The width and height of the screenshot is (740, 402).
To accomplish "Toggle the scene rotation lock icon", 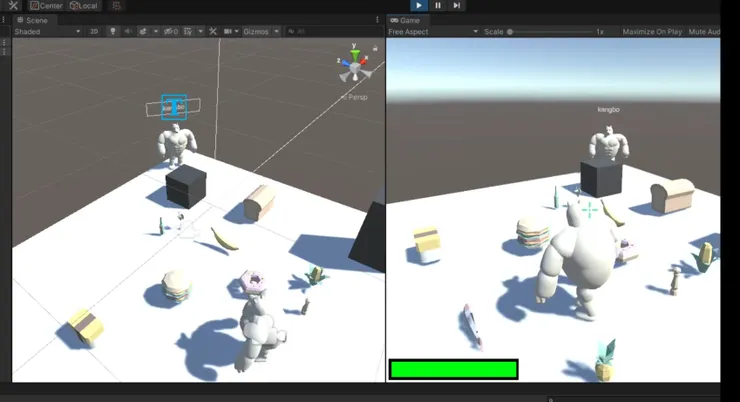I will (375, 48).
